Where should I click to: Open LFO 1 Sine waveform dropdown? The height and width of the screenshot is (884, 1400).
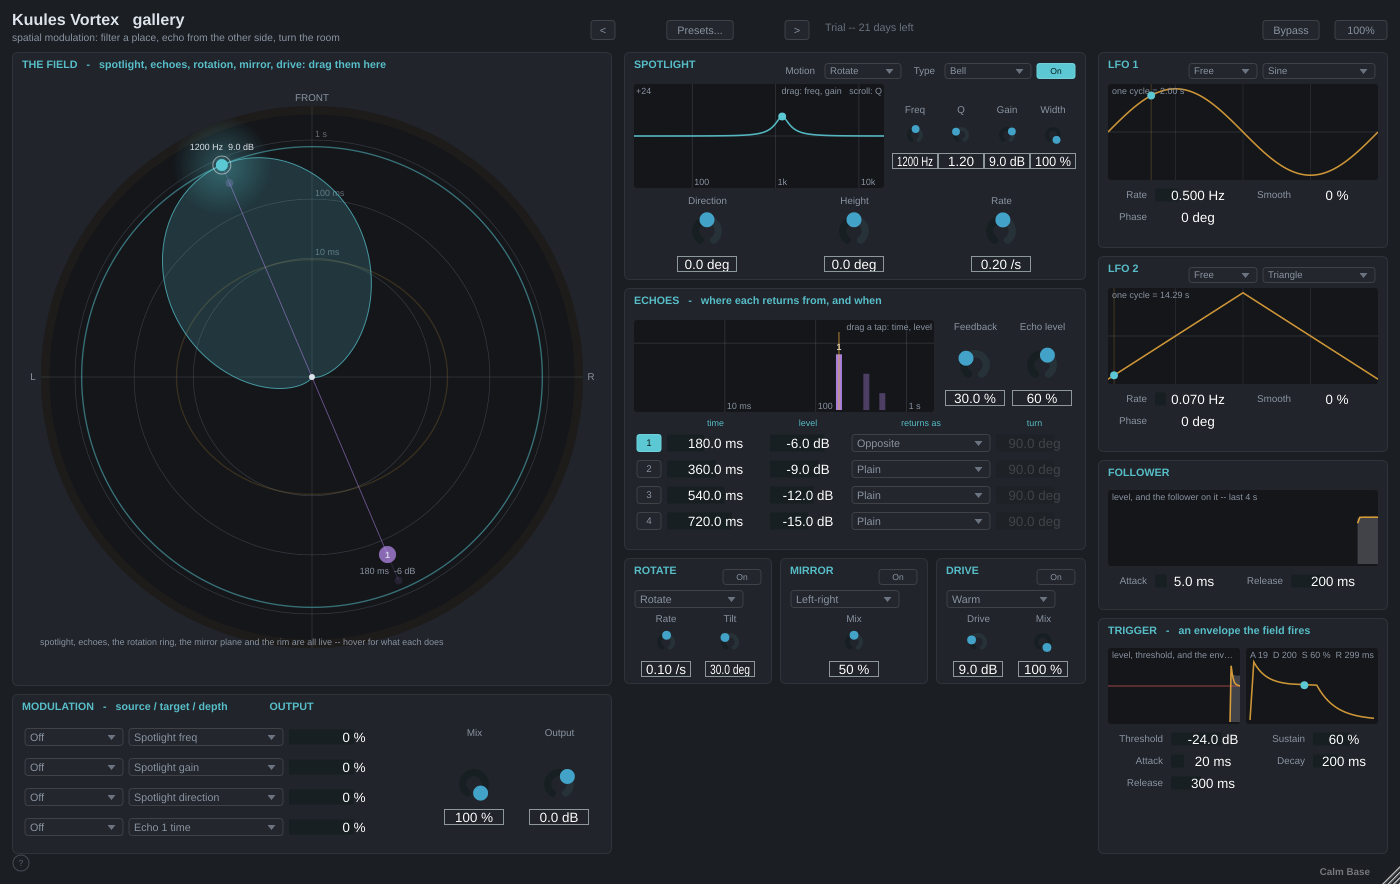coord(1320,71)
